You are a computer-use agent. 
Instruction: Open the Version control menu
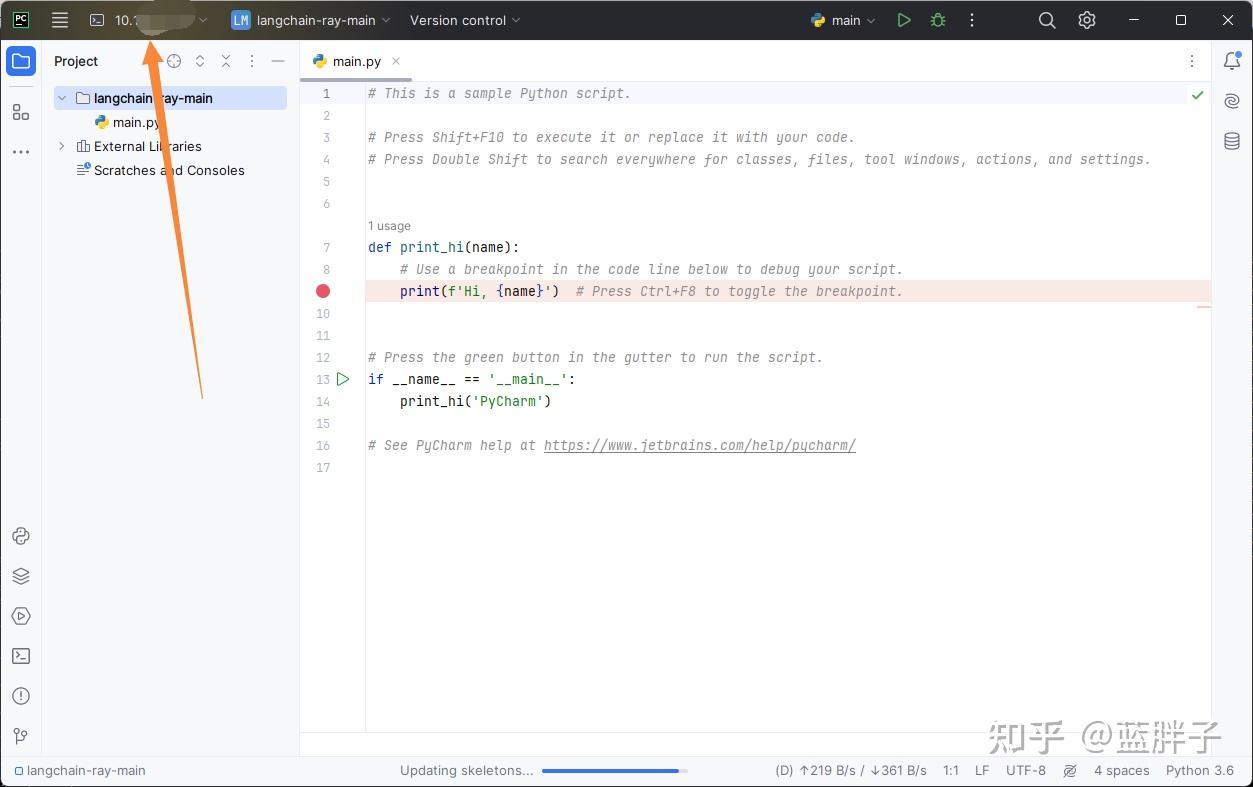pos(459,20)
